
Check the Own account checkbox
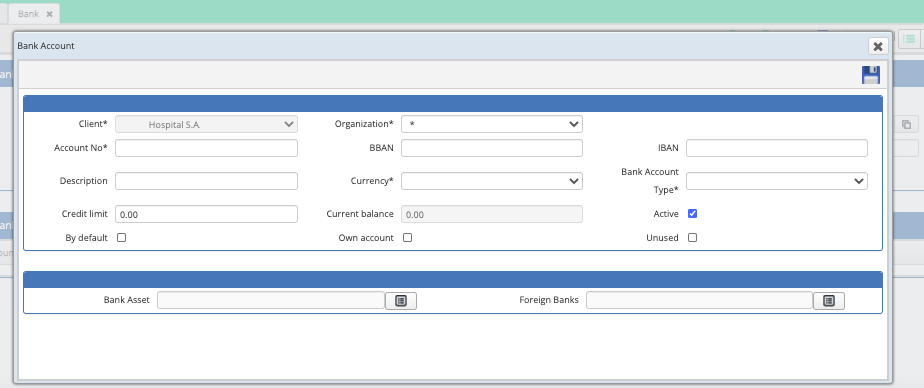coord(407,238)
